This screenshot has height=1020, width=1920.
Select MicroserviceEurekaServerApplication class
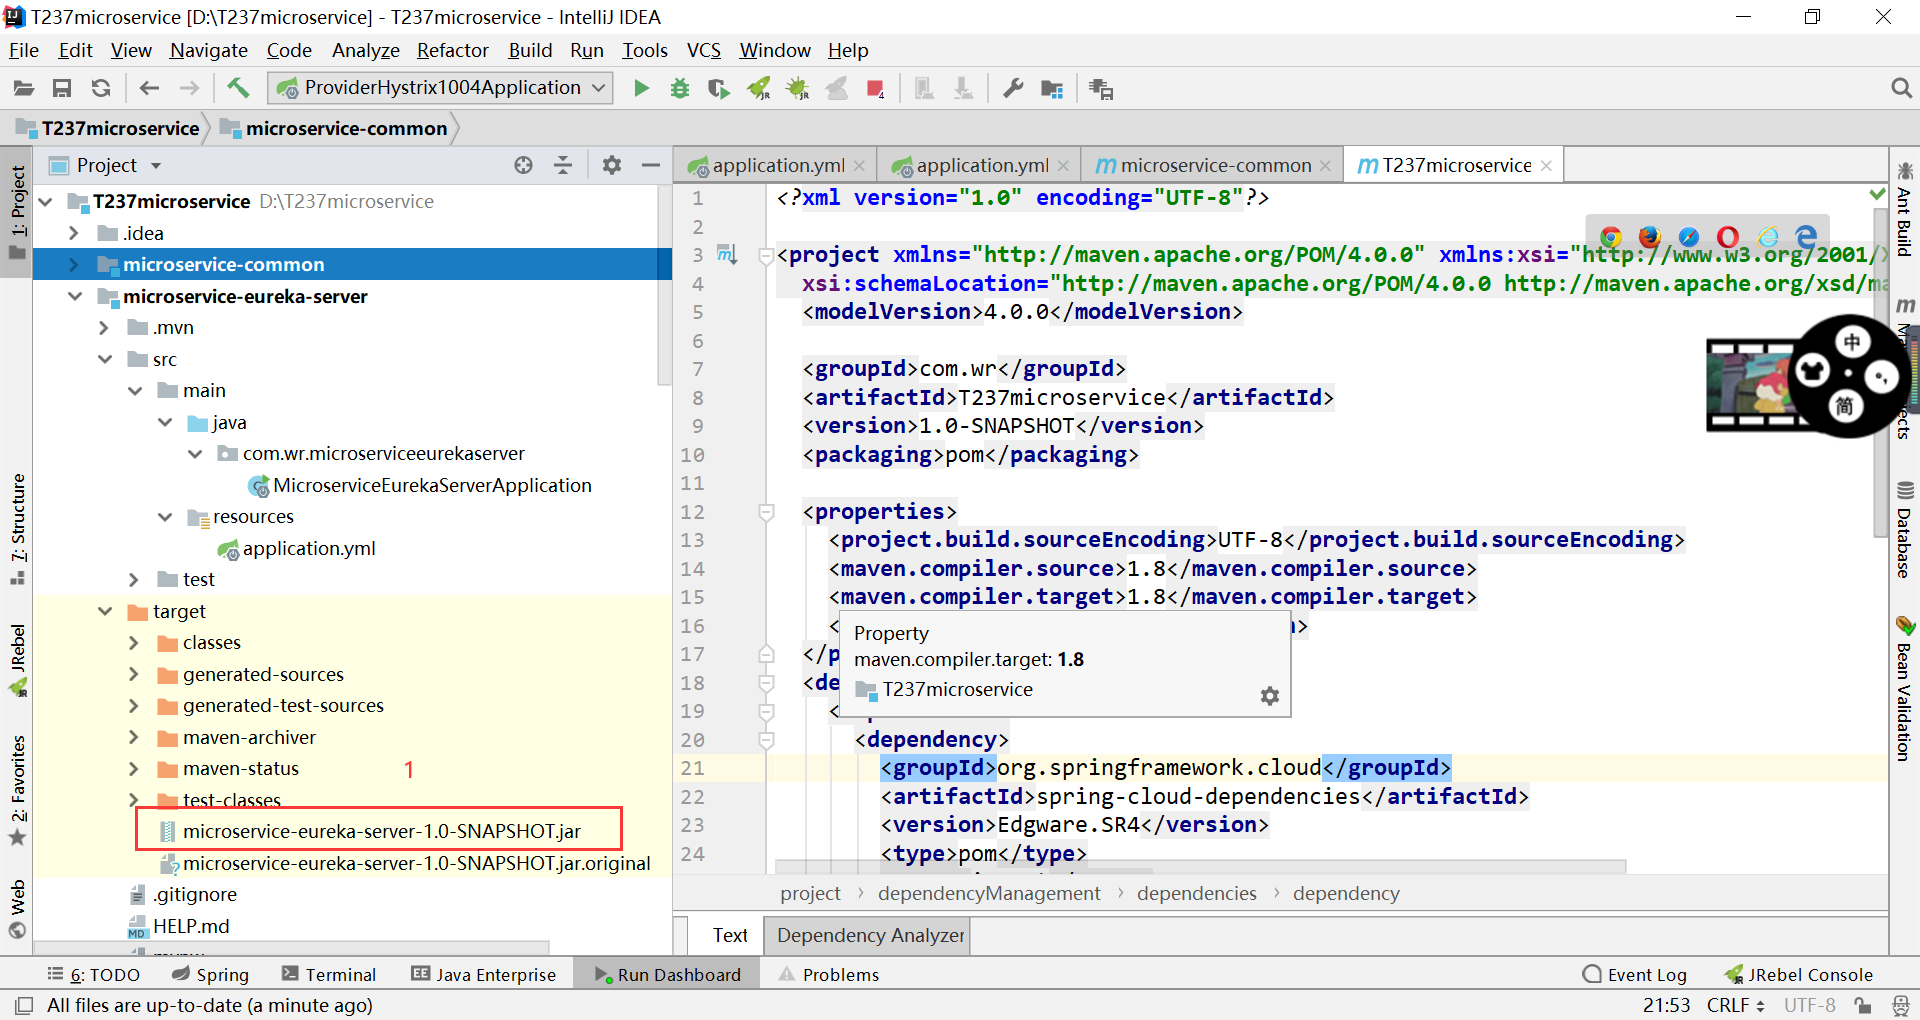point(432,485)
